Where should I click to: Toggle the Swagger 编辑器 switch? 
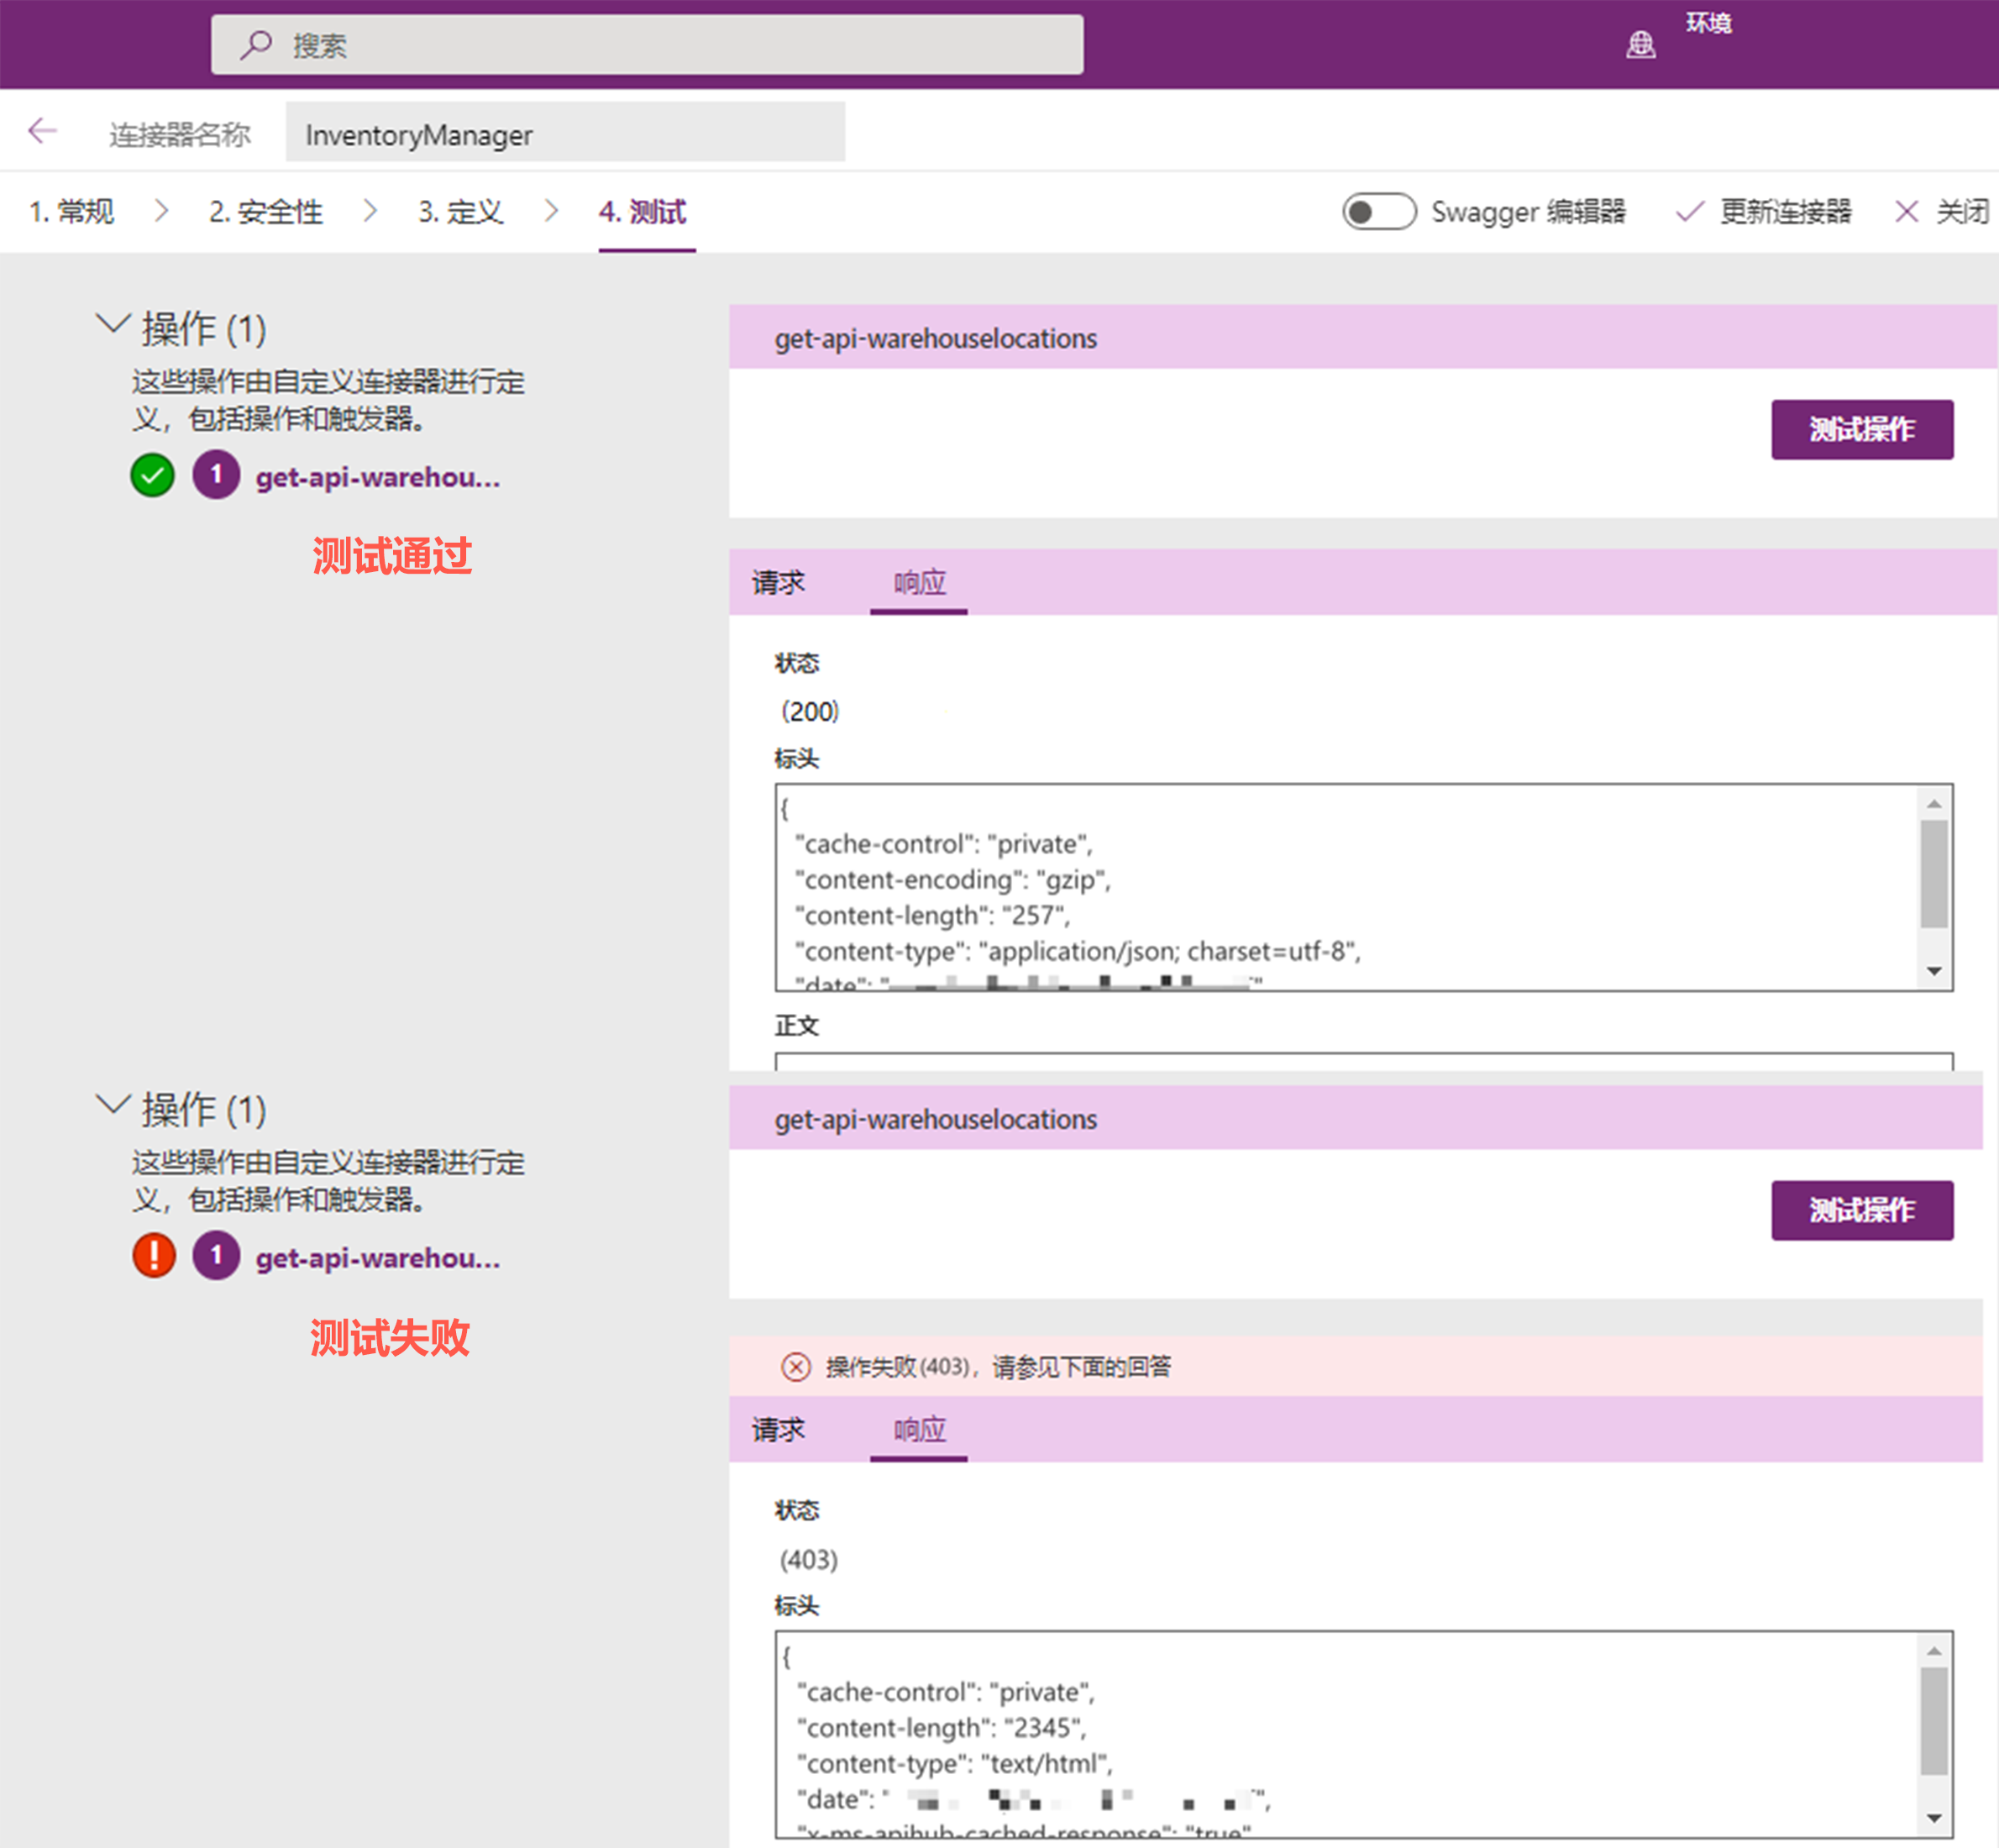point(1379,212)
